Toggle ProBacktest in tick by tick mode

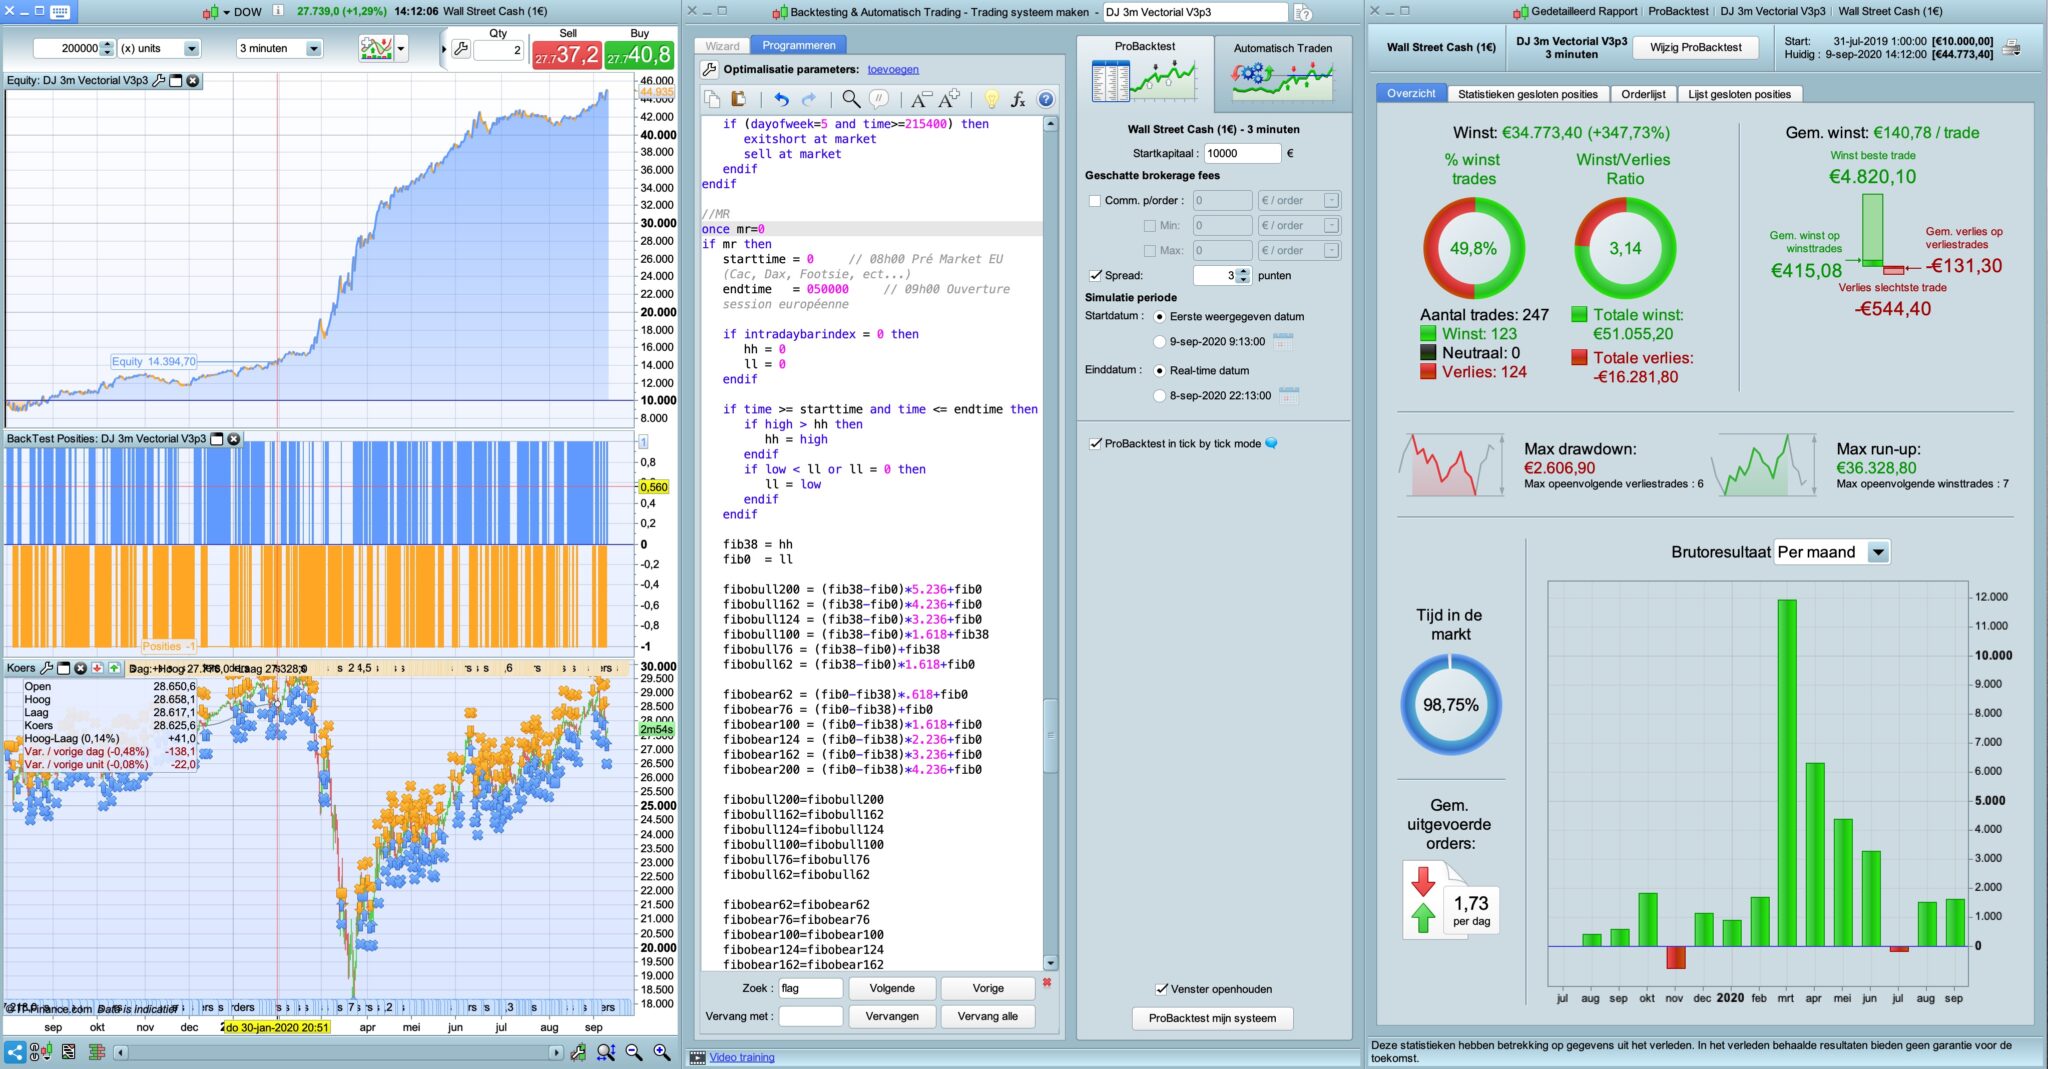[x=1095, y=444]
